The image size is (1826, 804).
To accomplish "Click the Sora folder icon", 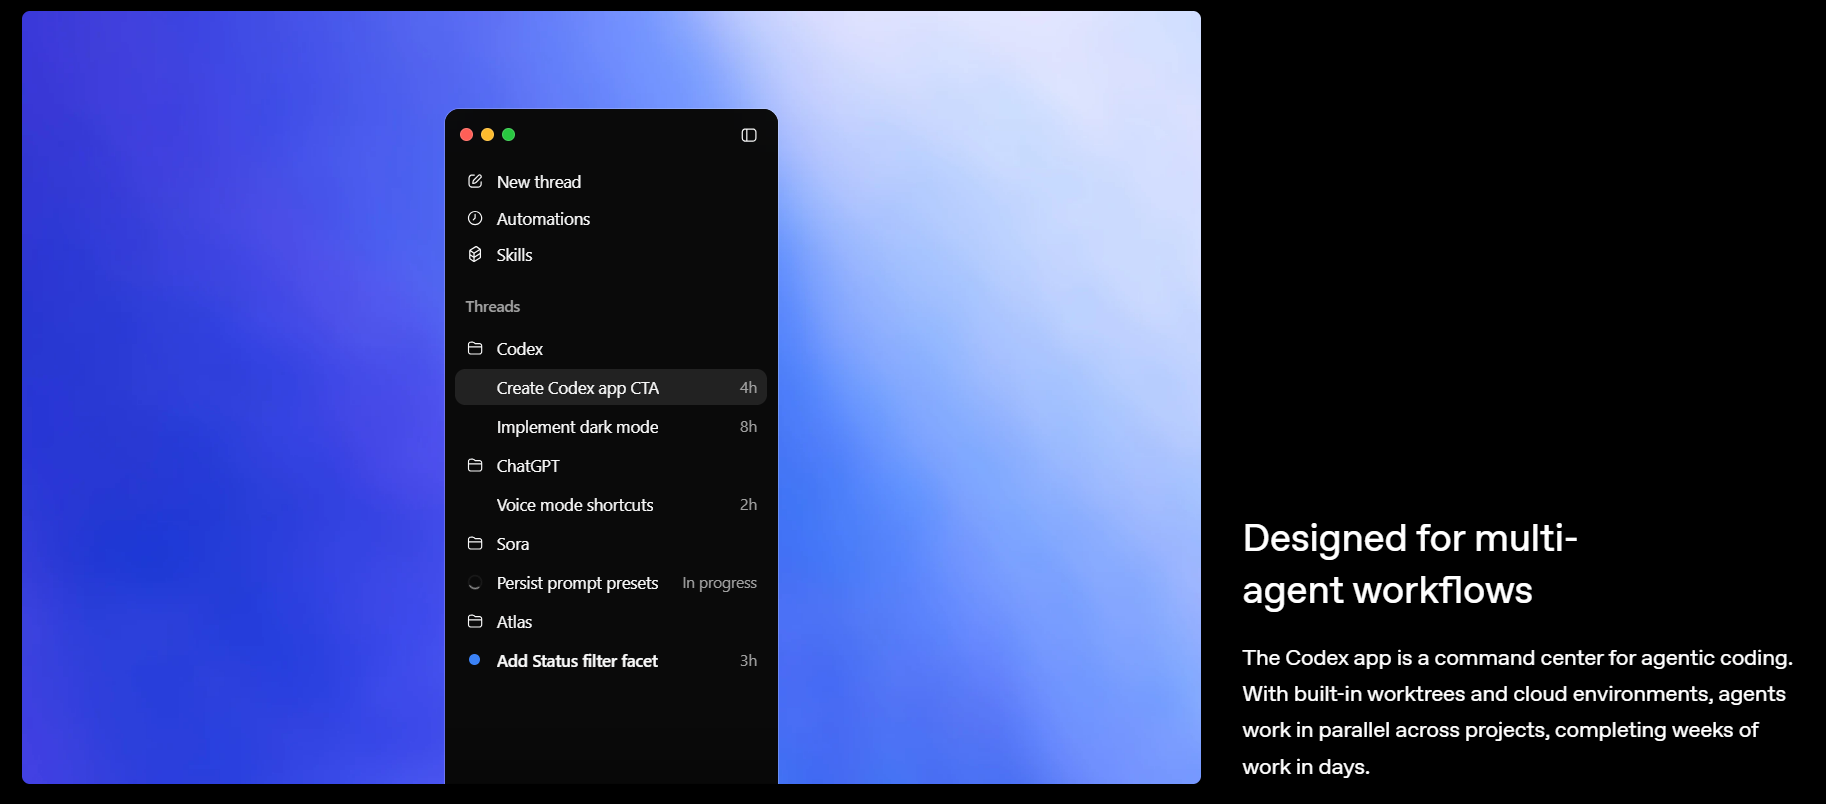I will pyautogui.click(x=475, y=543).
